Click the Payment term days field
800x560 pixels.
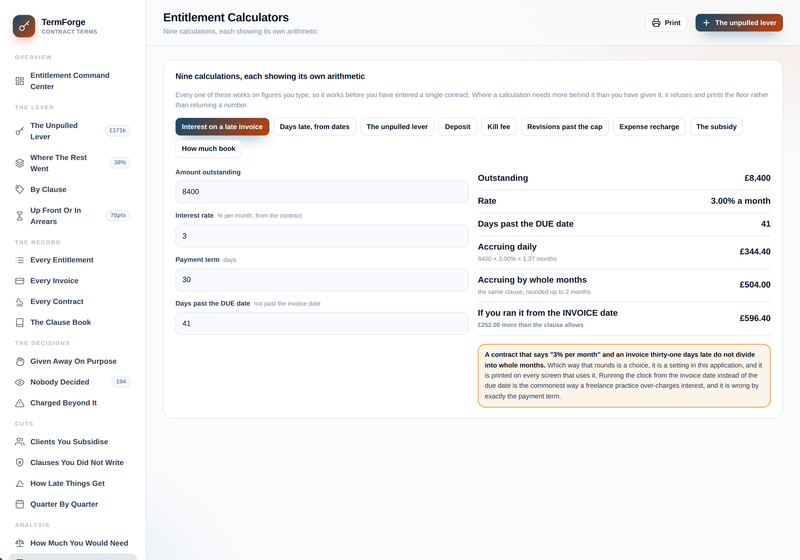coord(321,280)
